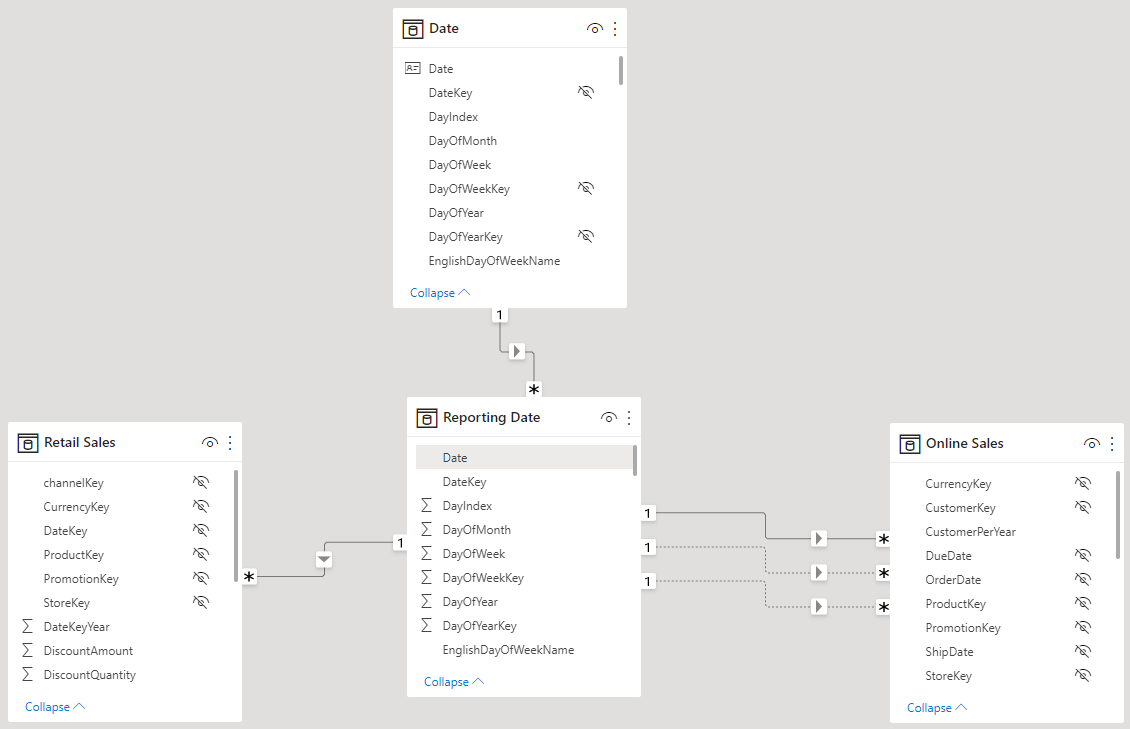Click the sigma icon beside DiscountQuantity
This screenshot has height=729, width=1130.
click(27, 674)
